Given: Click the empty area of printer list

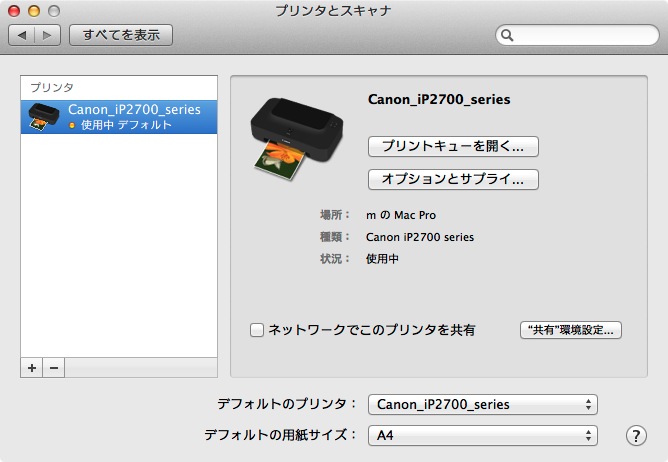Looking at the screenshot, I should [x=118, y=250].
